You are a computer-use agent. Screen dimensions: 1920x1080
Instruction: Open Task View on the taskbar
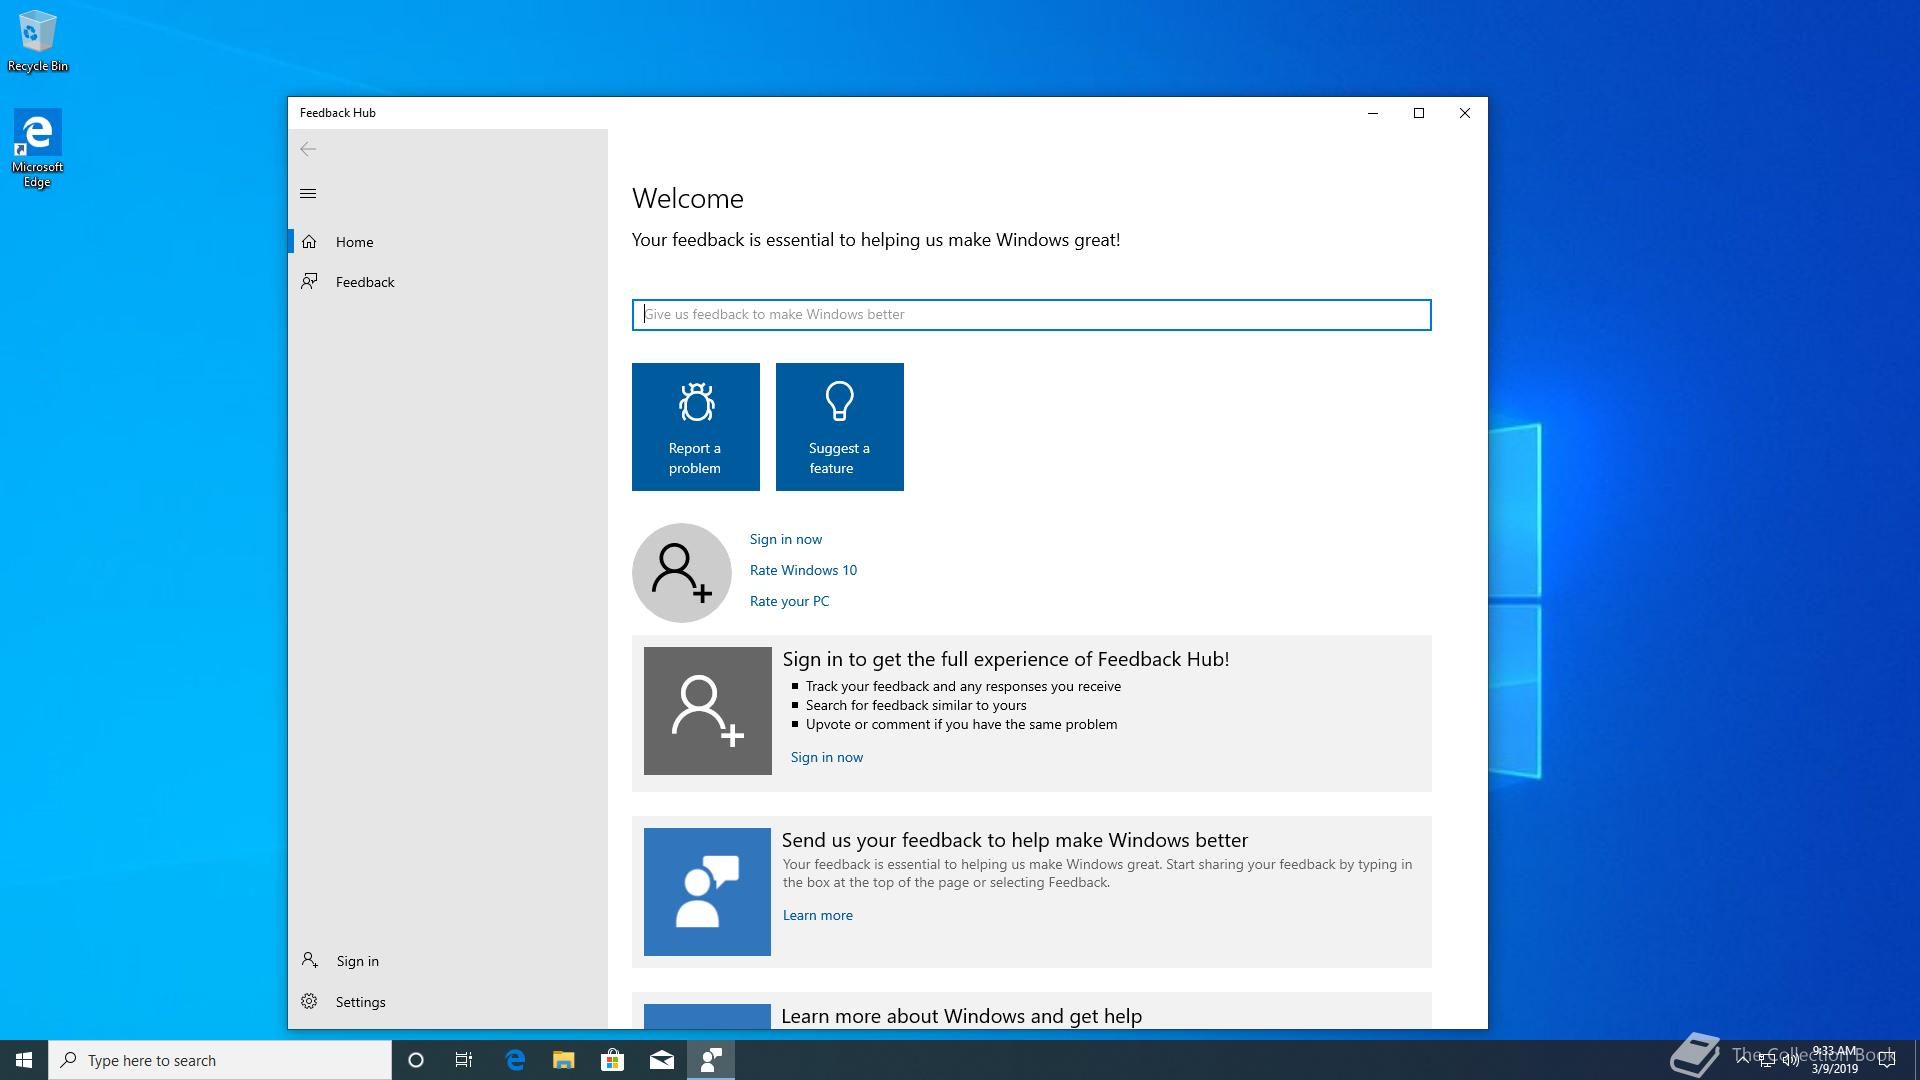464,1060
